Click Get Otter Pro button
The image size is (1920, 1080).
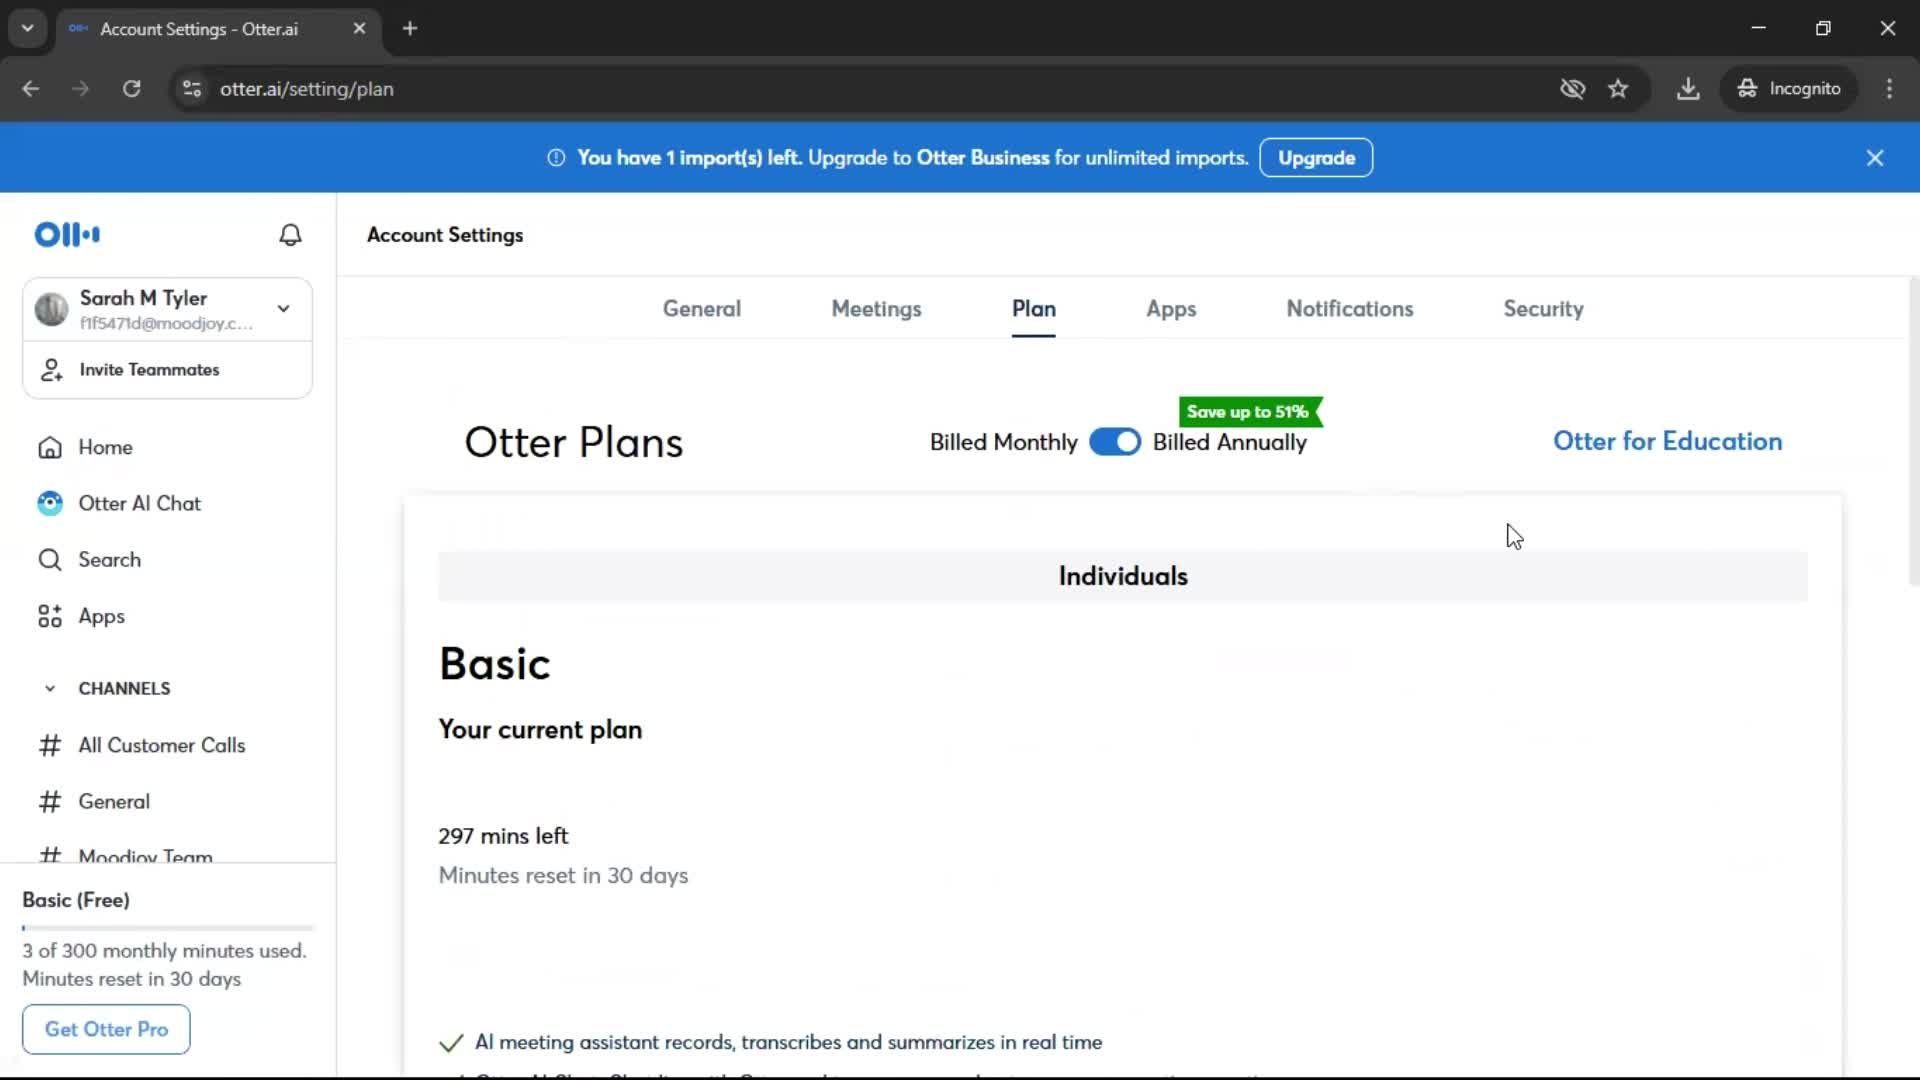106,1030
